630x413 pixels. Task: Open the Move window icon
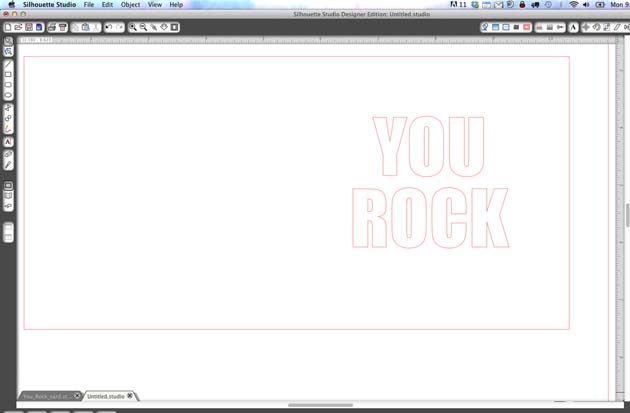click(586, 27)
